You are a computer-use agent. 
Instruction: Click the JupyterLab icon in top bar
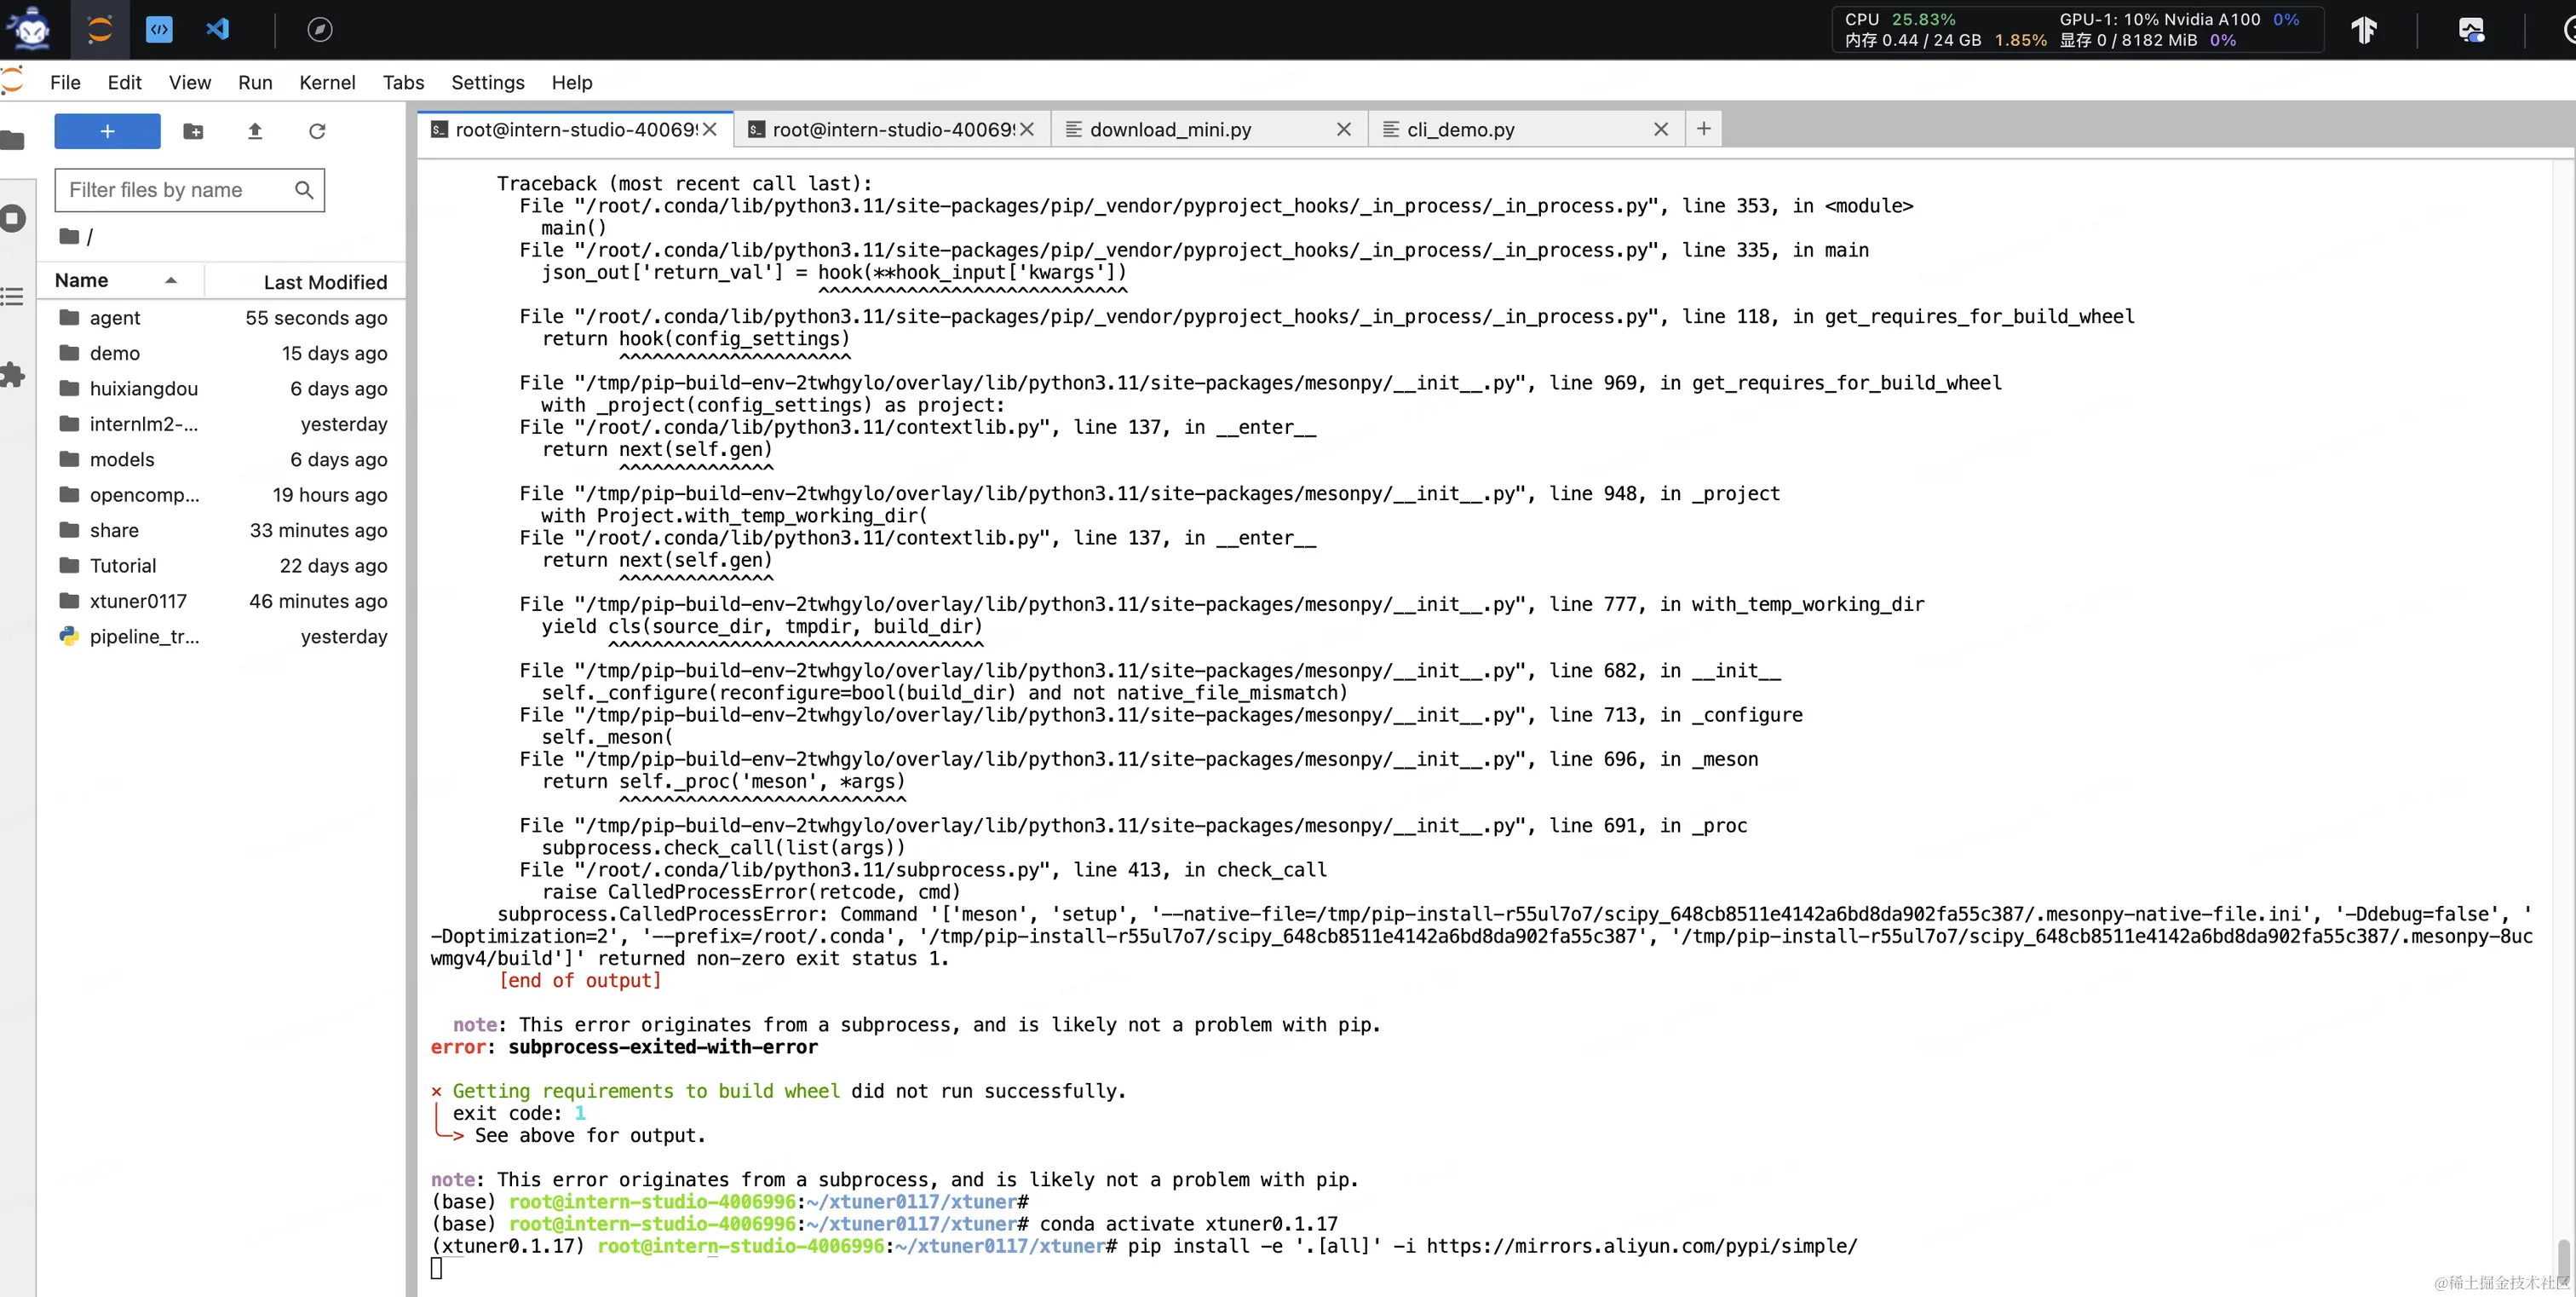pos(99,29)
